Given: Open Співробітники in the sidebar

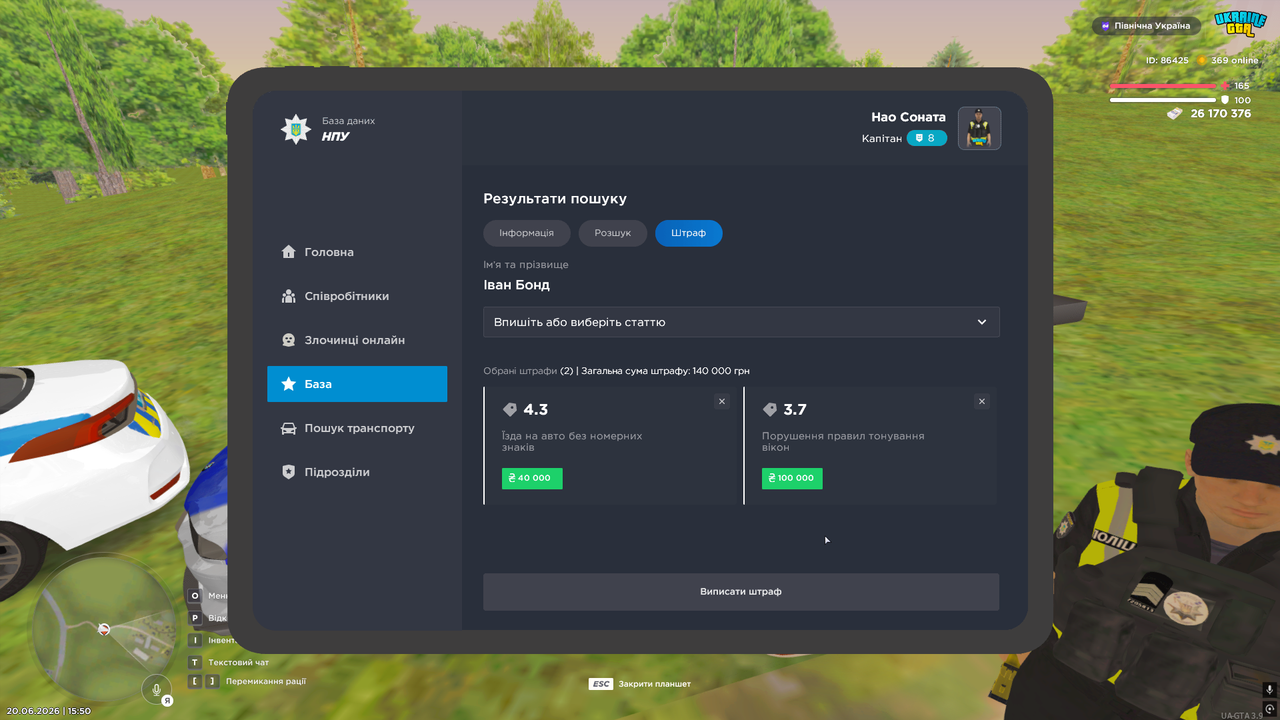Looking at the screenshot, I should (x=357, y=296).
